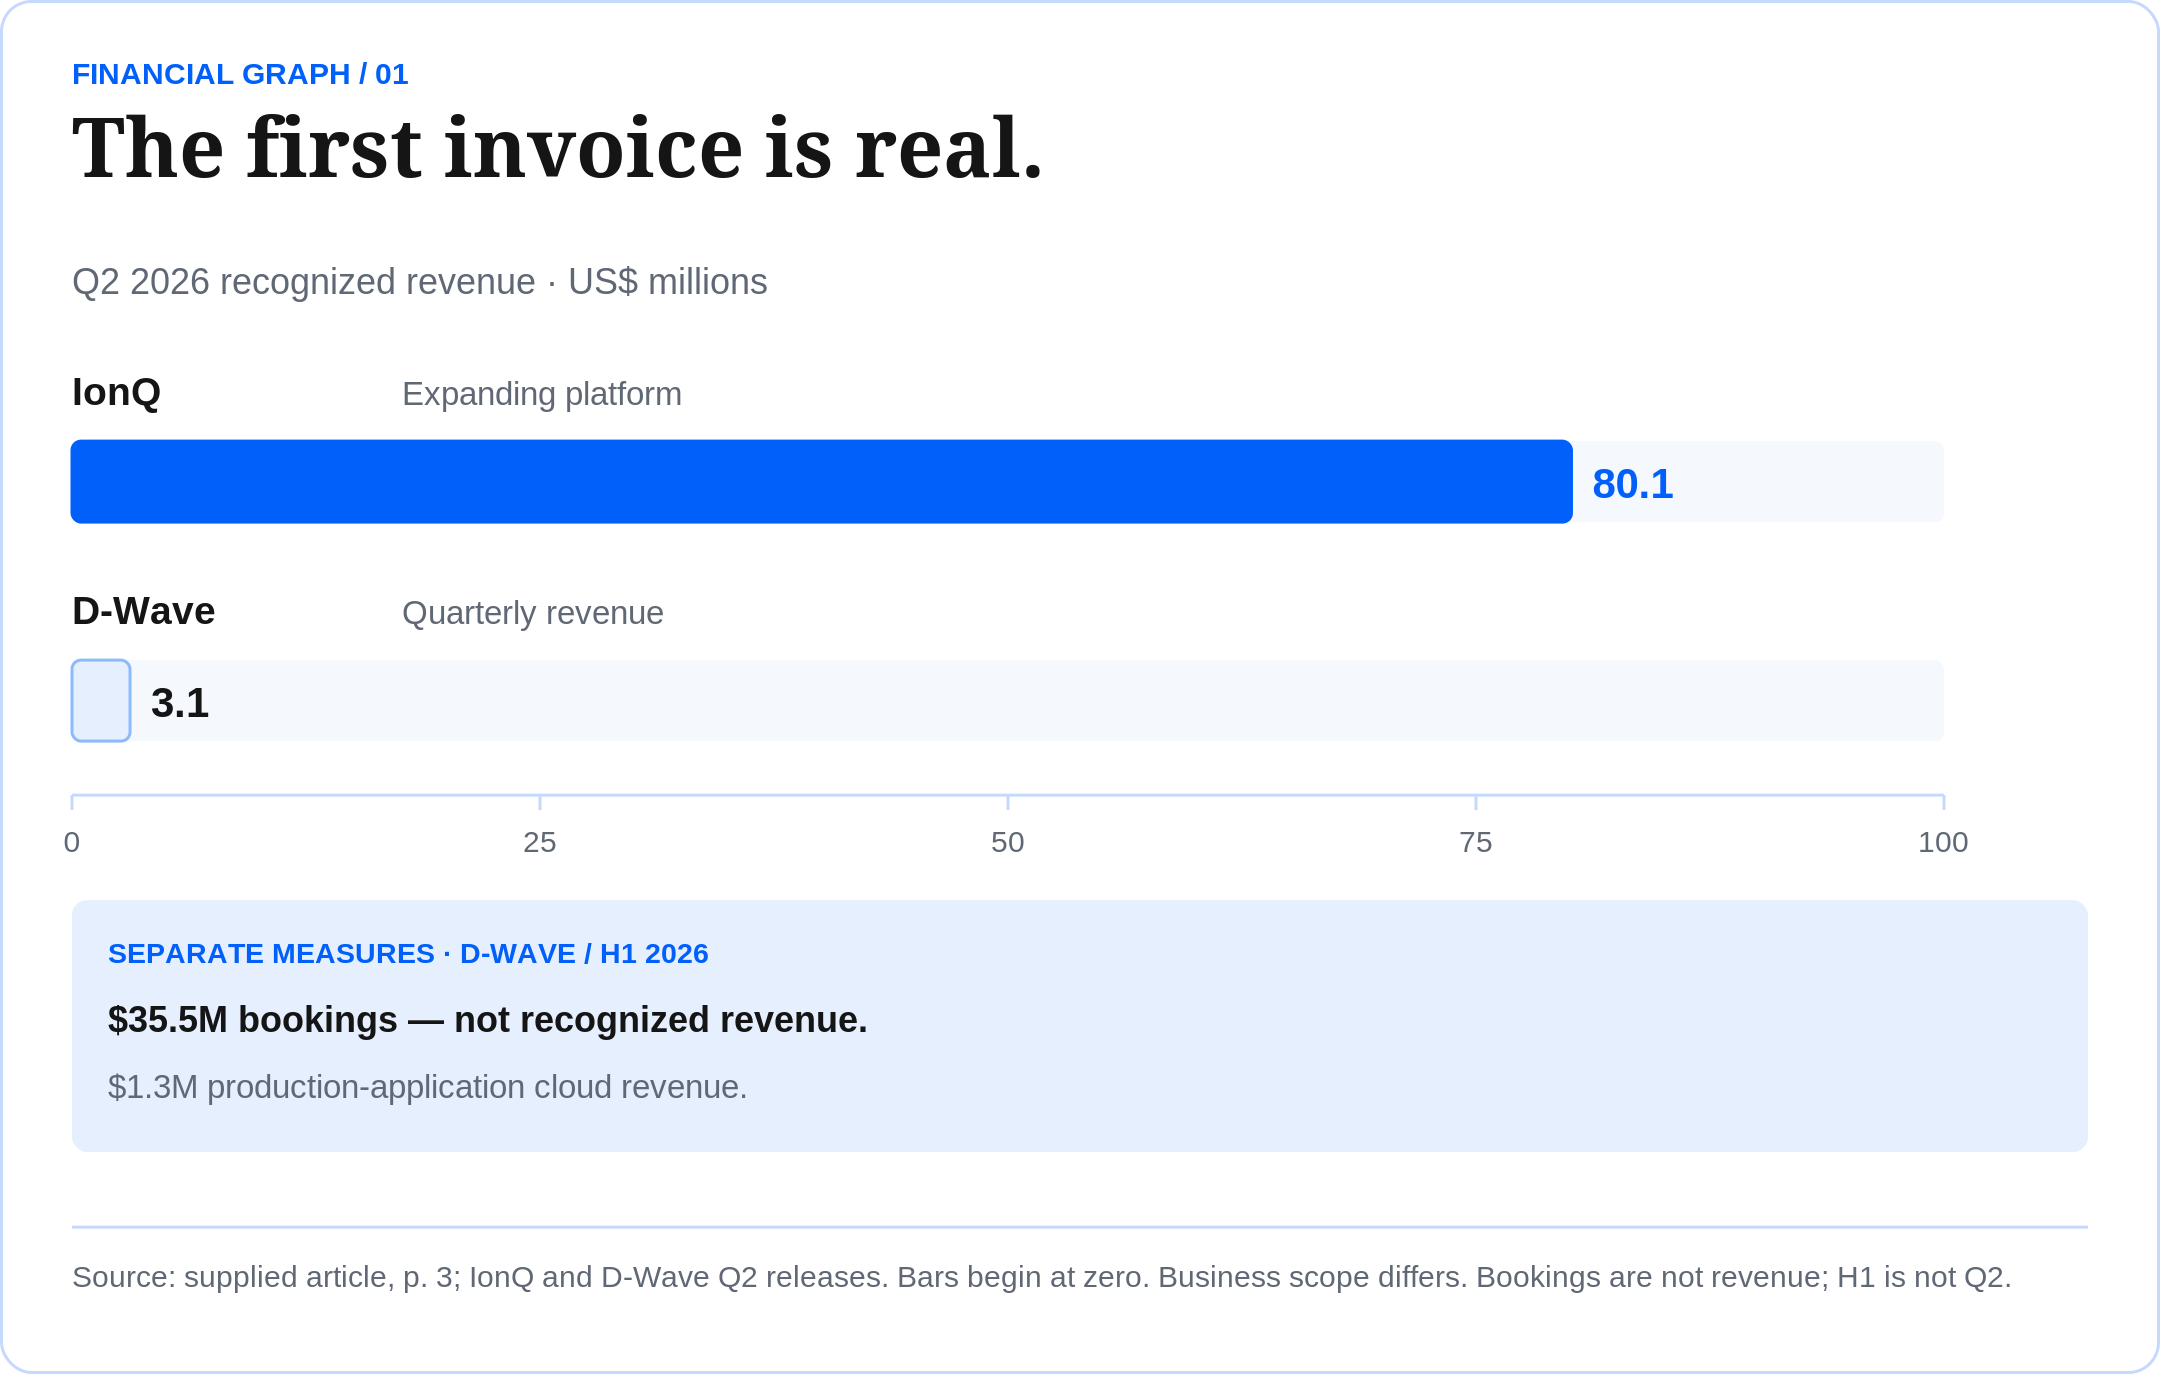This screenshot has height=1374, width=2160.
Task: Click the solid blue IonQ revenue bar
Action: (x=821, y=481)
